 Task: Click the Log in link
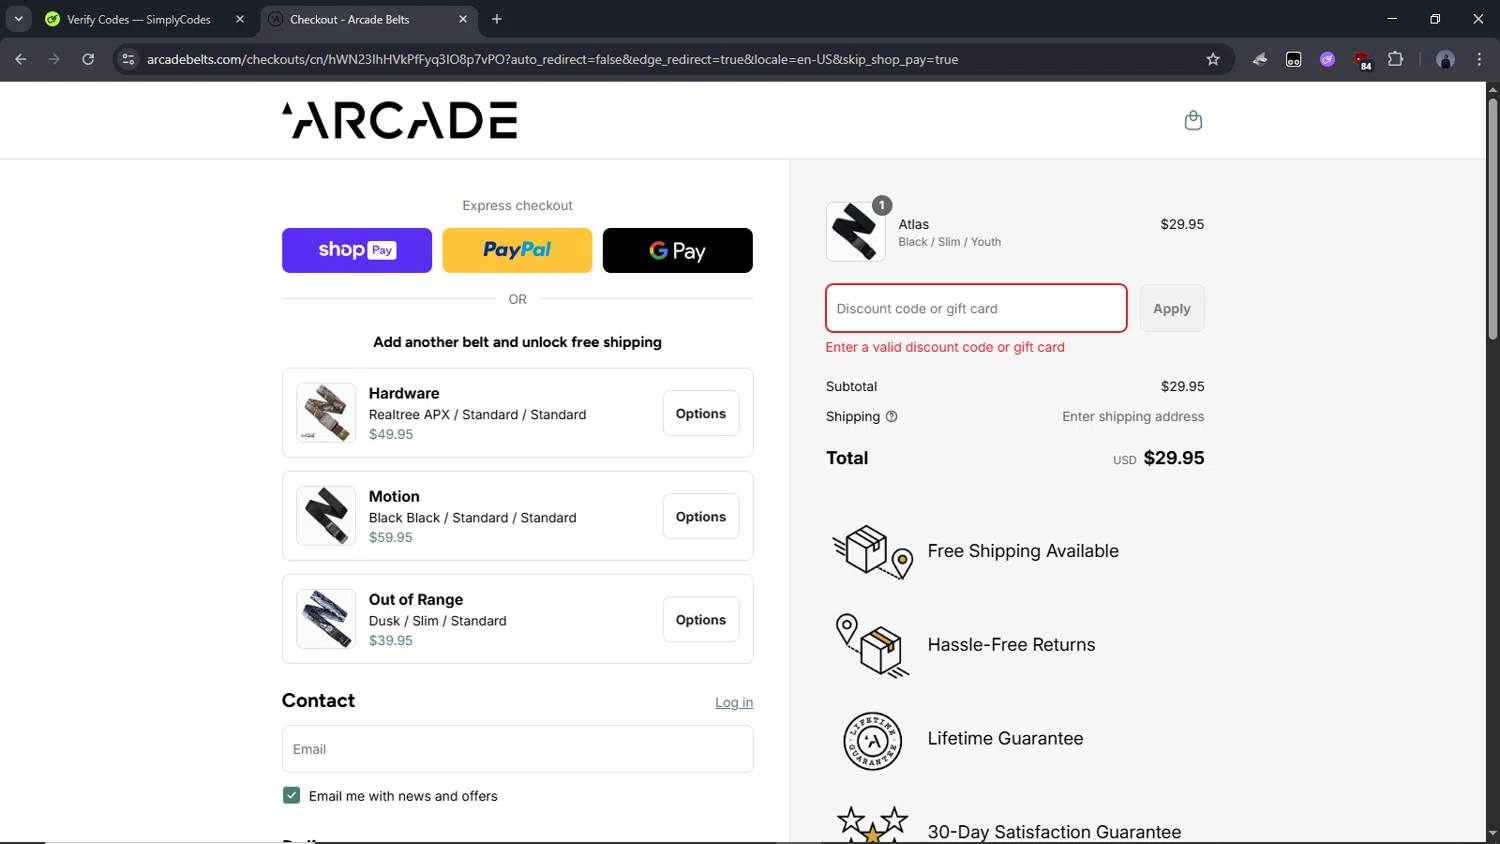click(734, 703)
